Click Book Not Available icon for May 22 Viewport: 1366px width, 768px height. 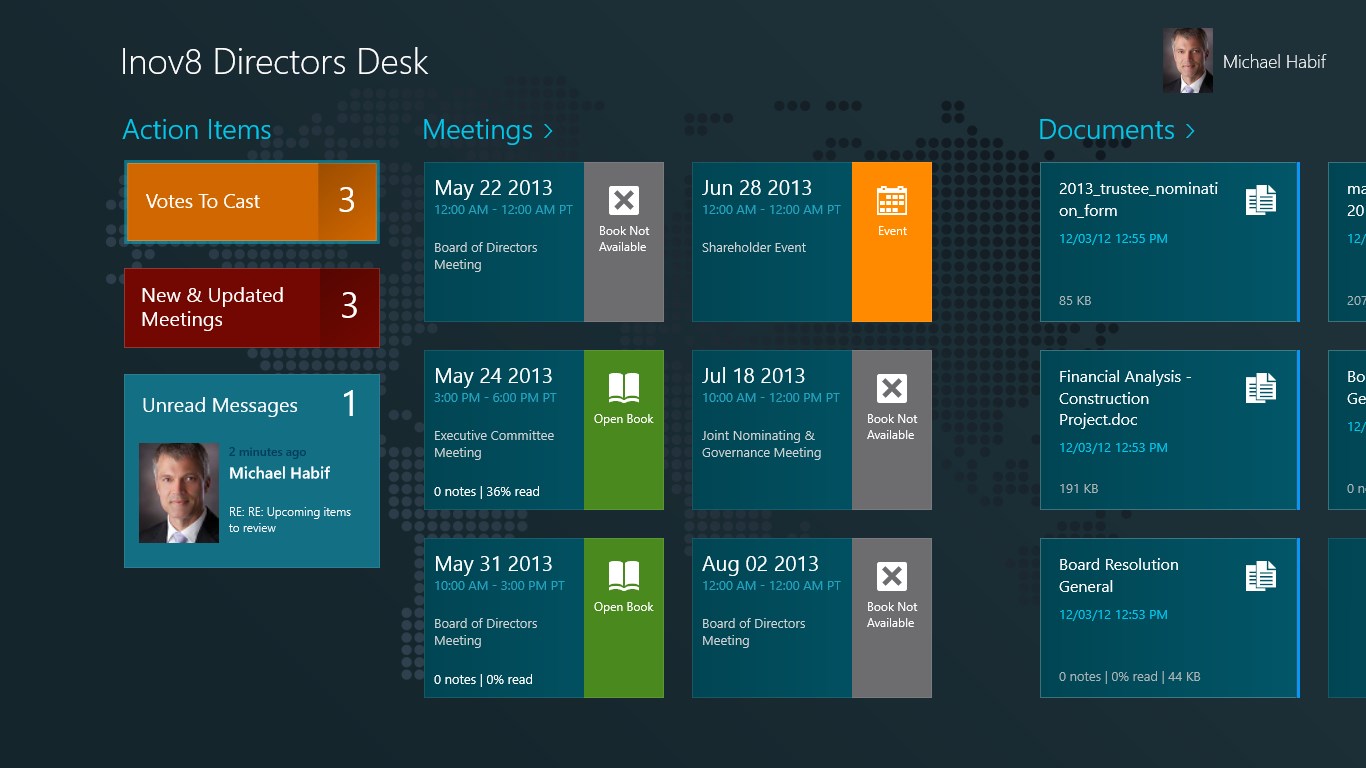[x=624, y=201]
